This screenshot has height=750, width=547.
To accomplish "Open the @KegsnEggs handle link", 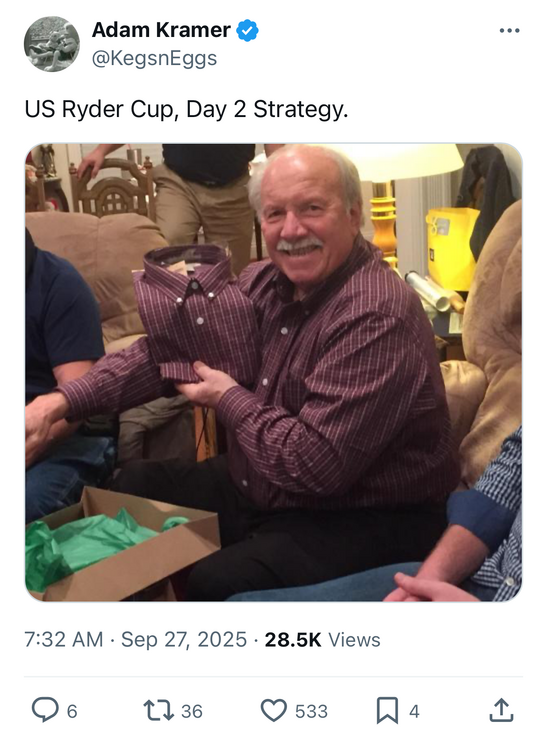I will point(154,58).
